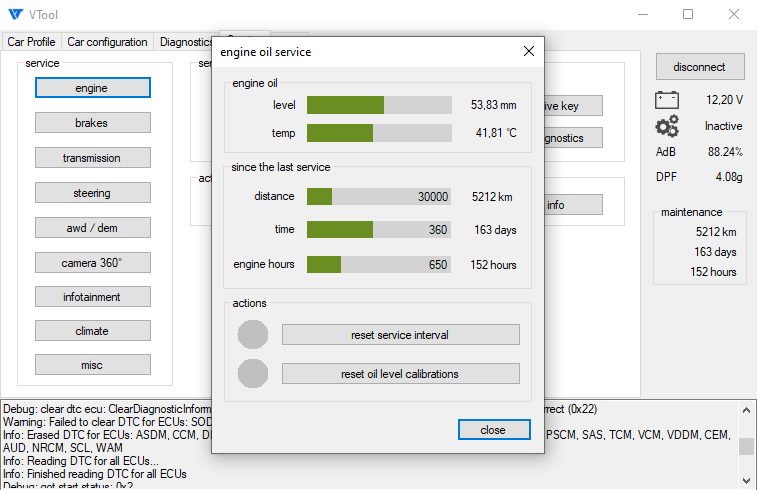This screenshot has width=757, height=490.
Task: Click the gears engine status icon
Action: pos(667,126)
